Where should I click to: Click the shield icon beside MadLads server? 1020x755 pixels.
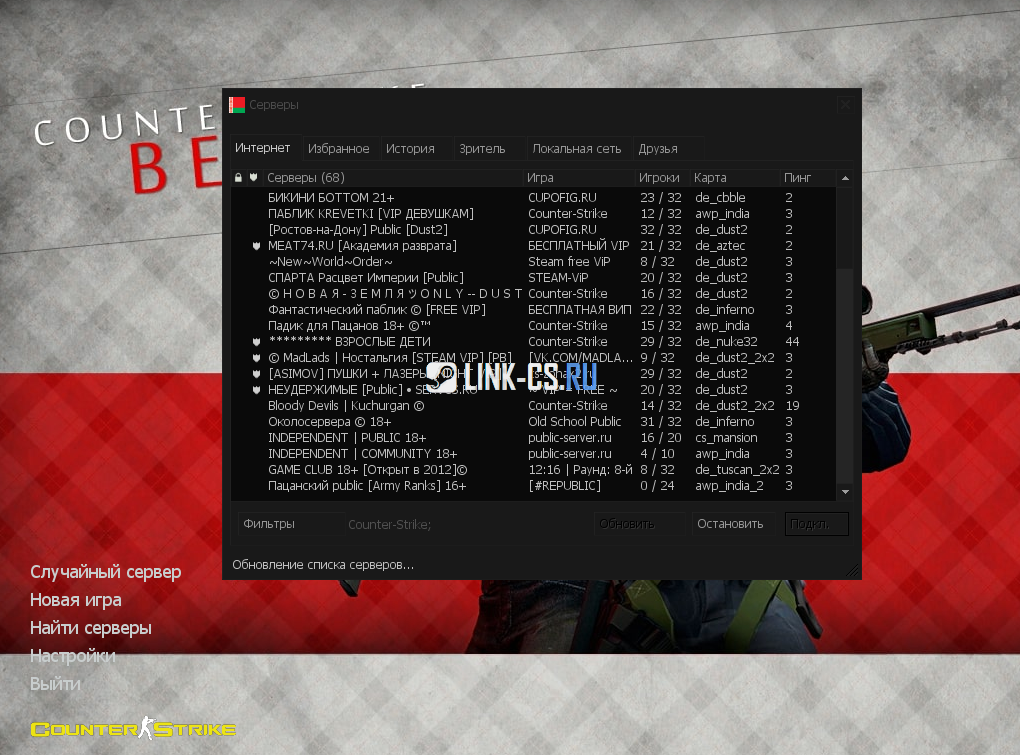257,358
